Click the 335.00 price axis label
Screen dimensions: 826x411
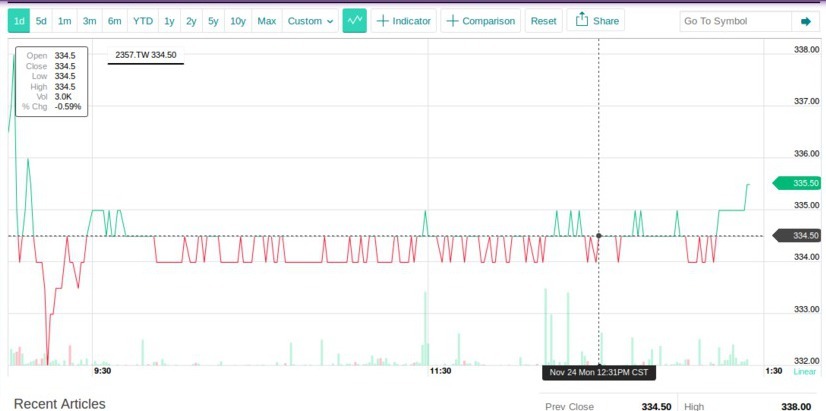click(x=806, y=205)
